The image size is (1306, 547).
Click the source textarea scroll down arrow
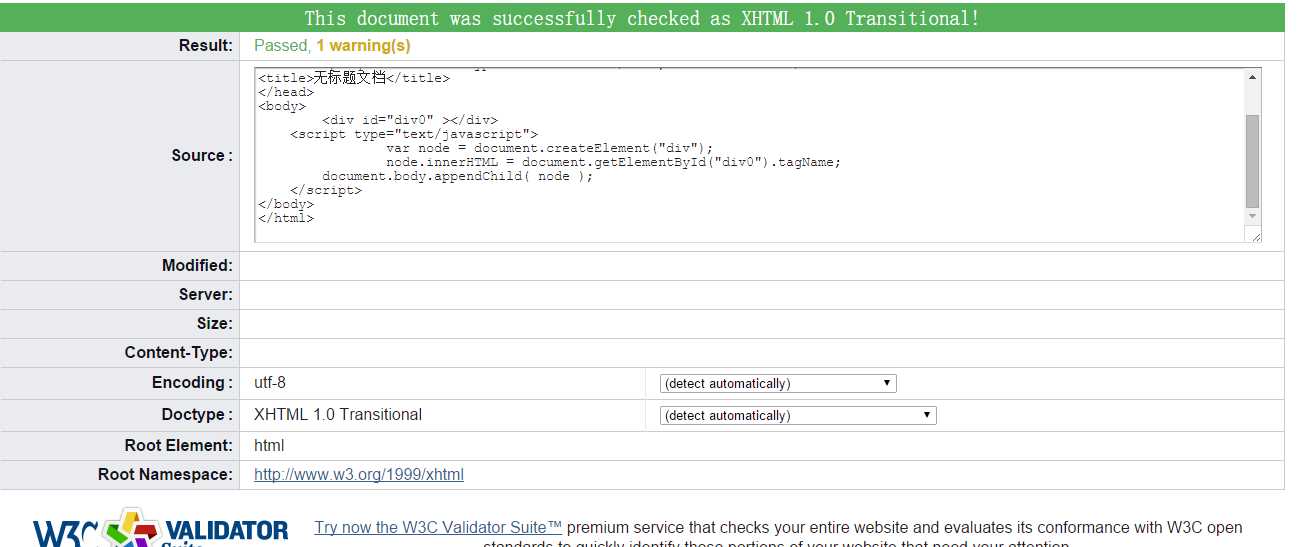(x=1253, y=216)
